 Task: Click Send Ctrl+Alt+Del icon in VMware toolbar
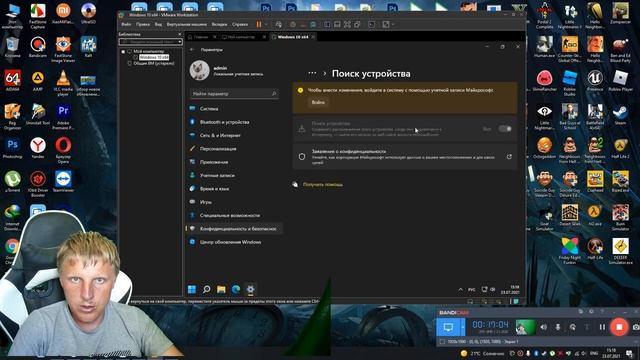click(279, 24)
